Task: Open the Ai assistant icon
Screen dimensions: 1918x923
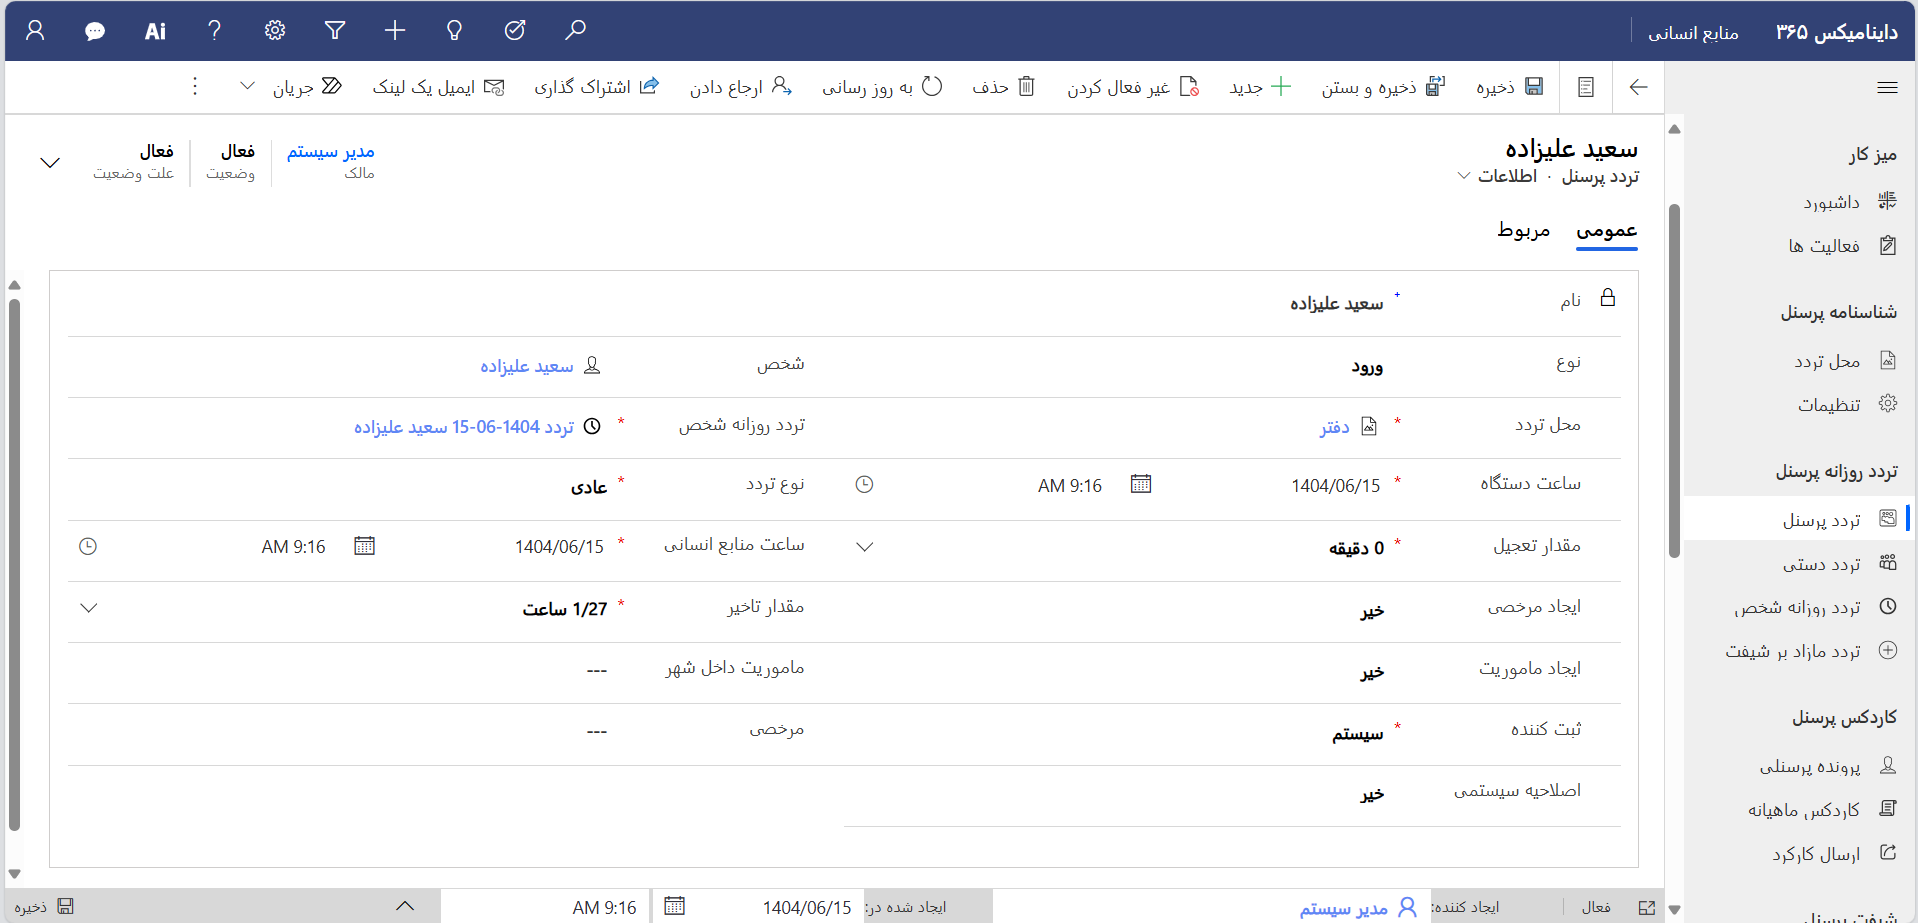Action: (155, 31)
